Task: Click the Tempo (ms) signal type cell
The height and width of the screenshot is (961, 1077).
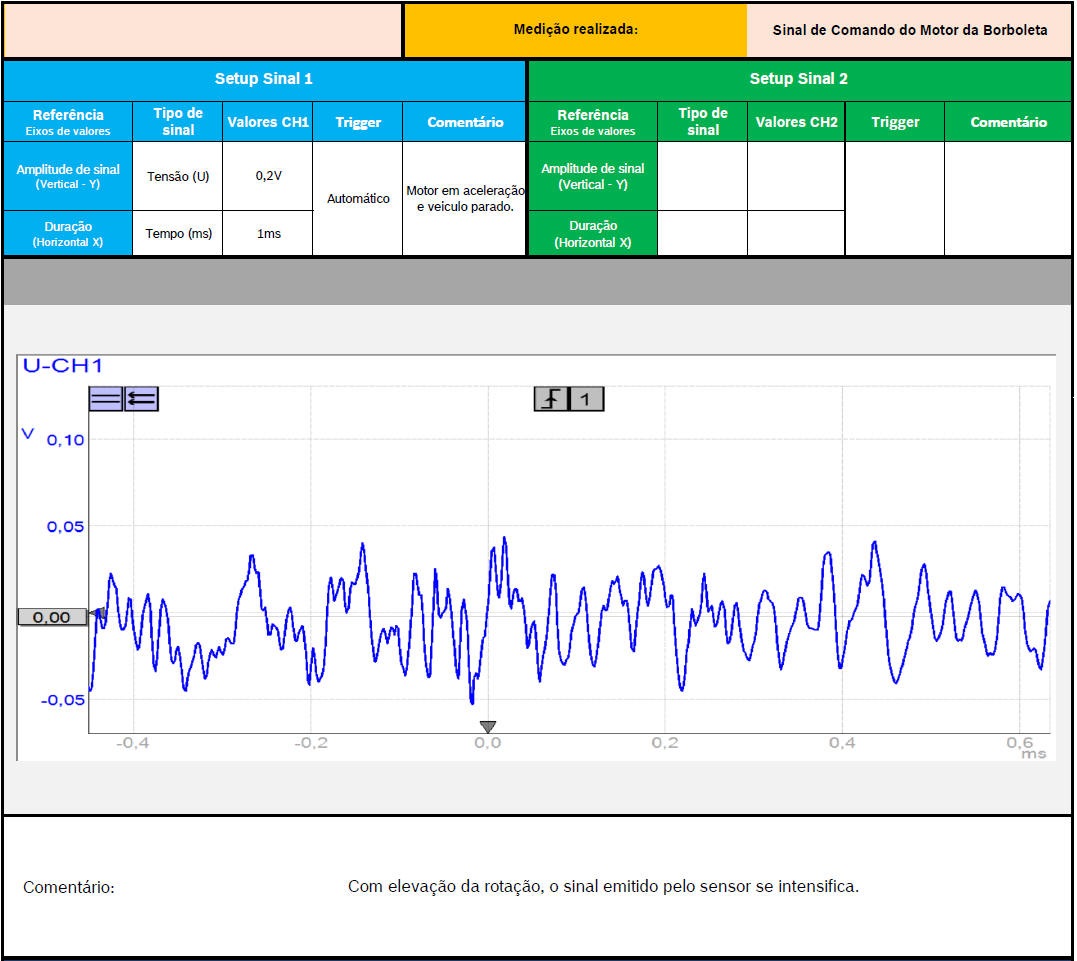Action: pos(178,233)
